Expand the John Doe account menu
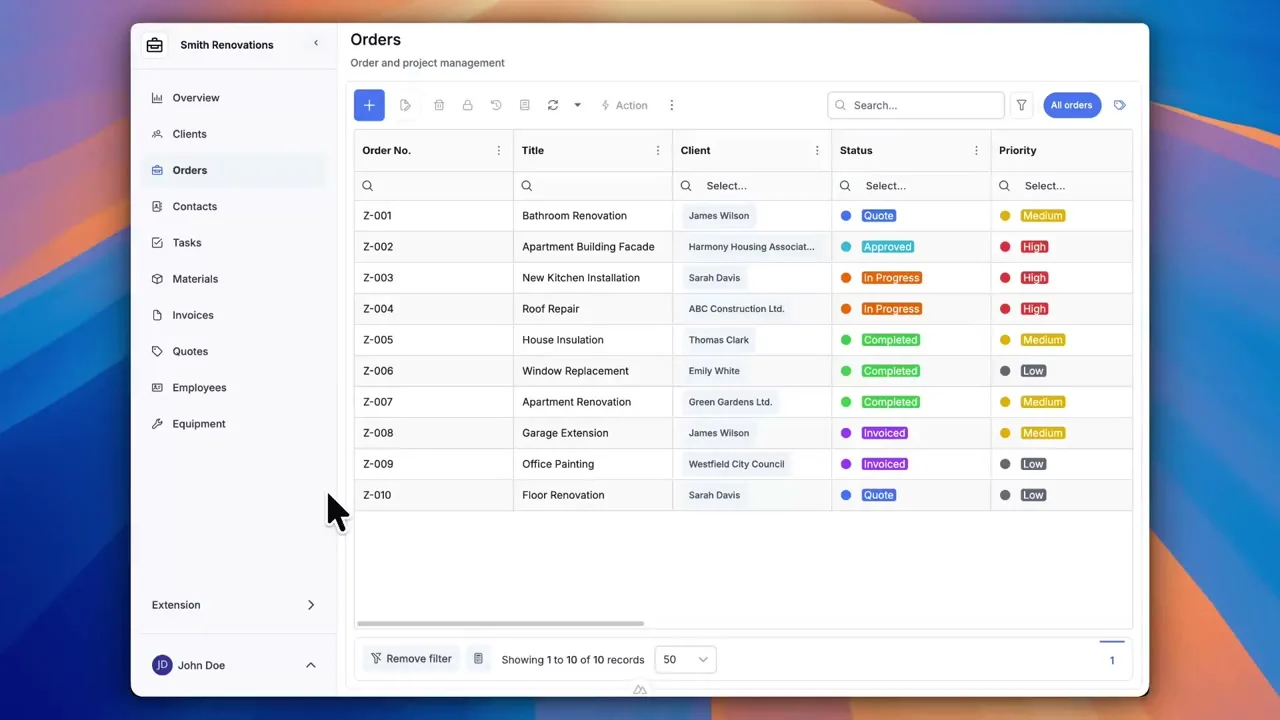1280x720 pixels. tap(310, 665)
